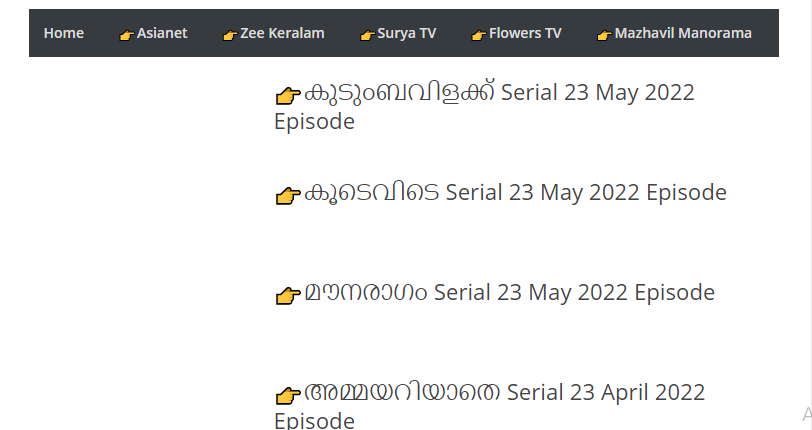Image resolution: width=812 pixels, height=430 pixels.
Task: Click the hand icon before കുടുംബവിളക്ക് Serial
Action: click(x=288, y=95)
